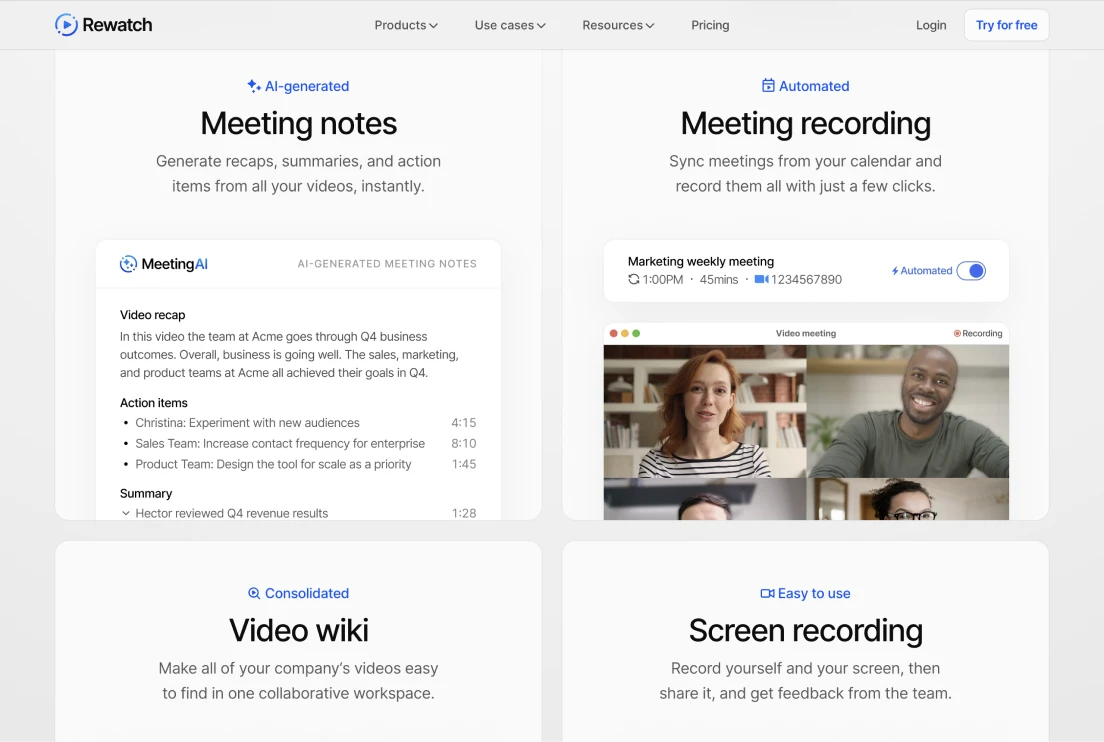Click the Consolidated search icon

[254, 593]
